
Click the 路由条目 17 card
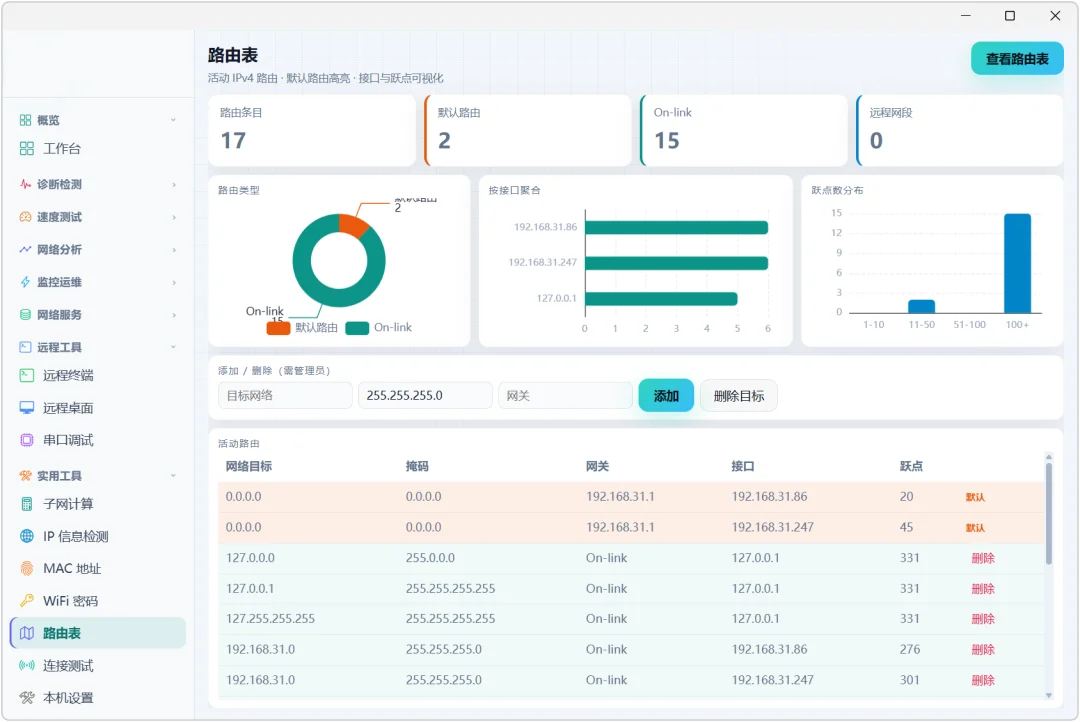312,130
